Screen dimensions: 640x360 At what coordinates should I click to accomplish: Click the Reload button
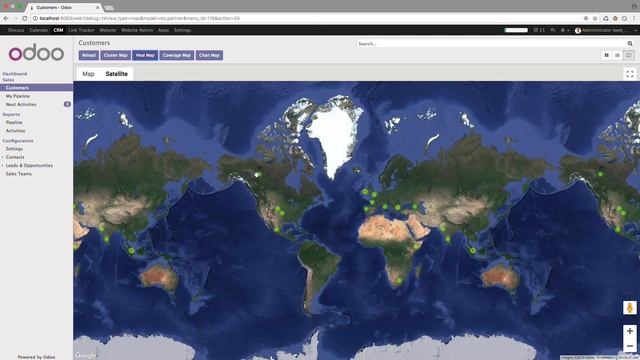pos(89,55)
